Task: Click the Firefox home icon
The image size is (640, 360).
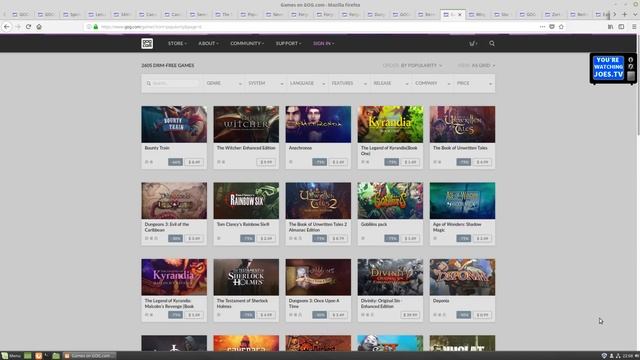Action: coord(39,27)
